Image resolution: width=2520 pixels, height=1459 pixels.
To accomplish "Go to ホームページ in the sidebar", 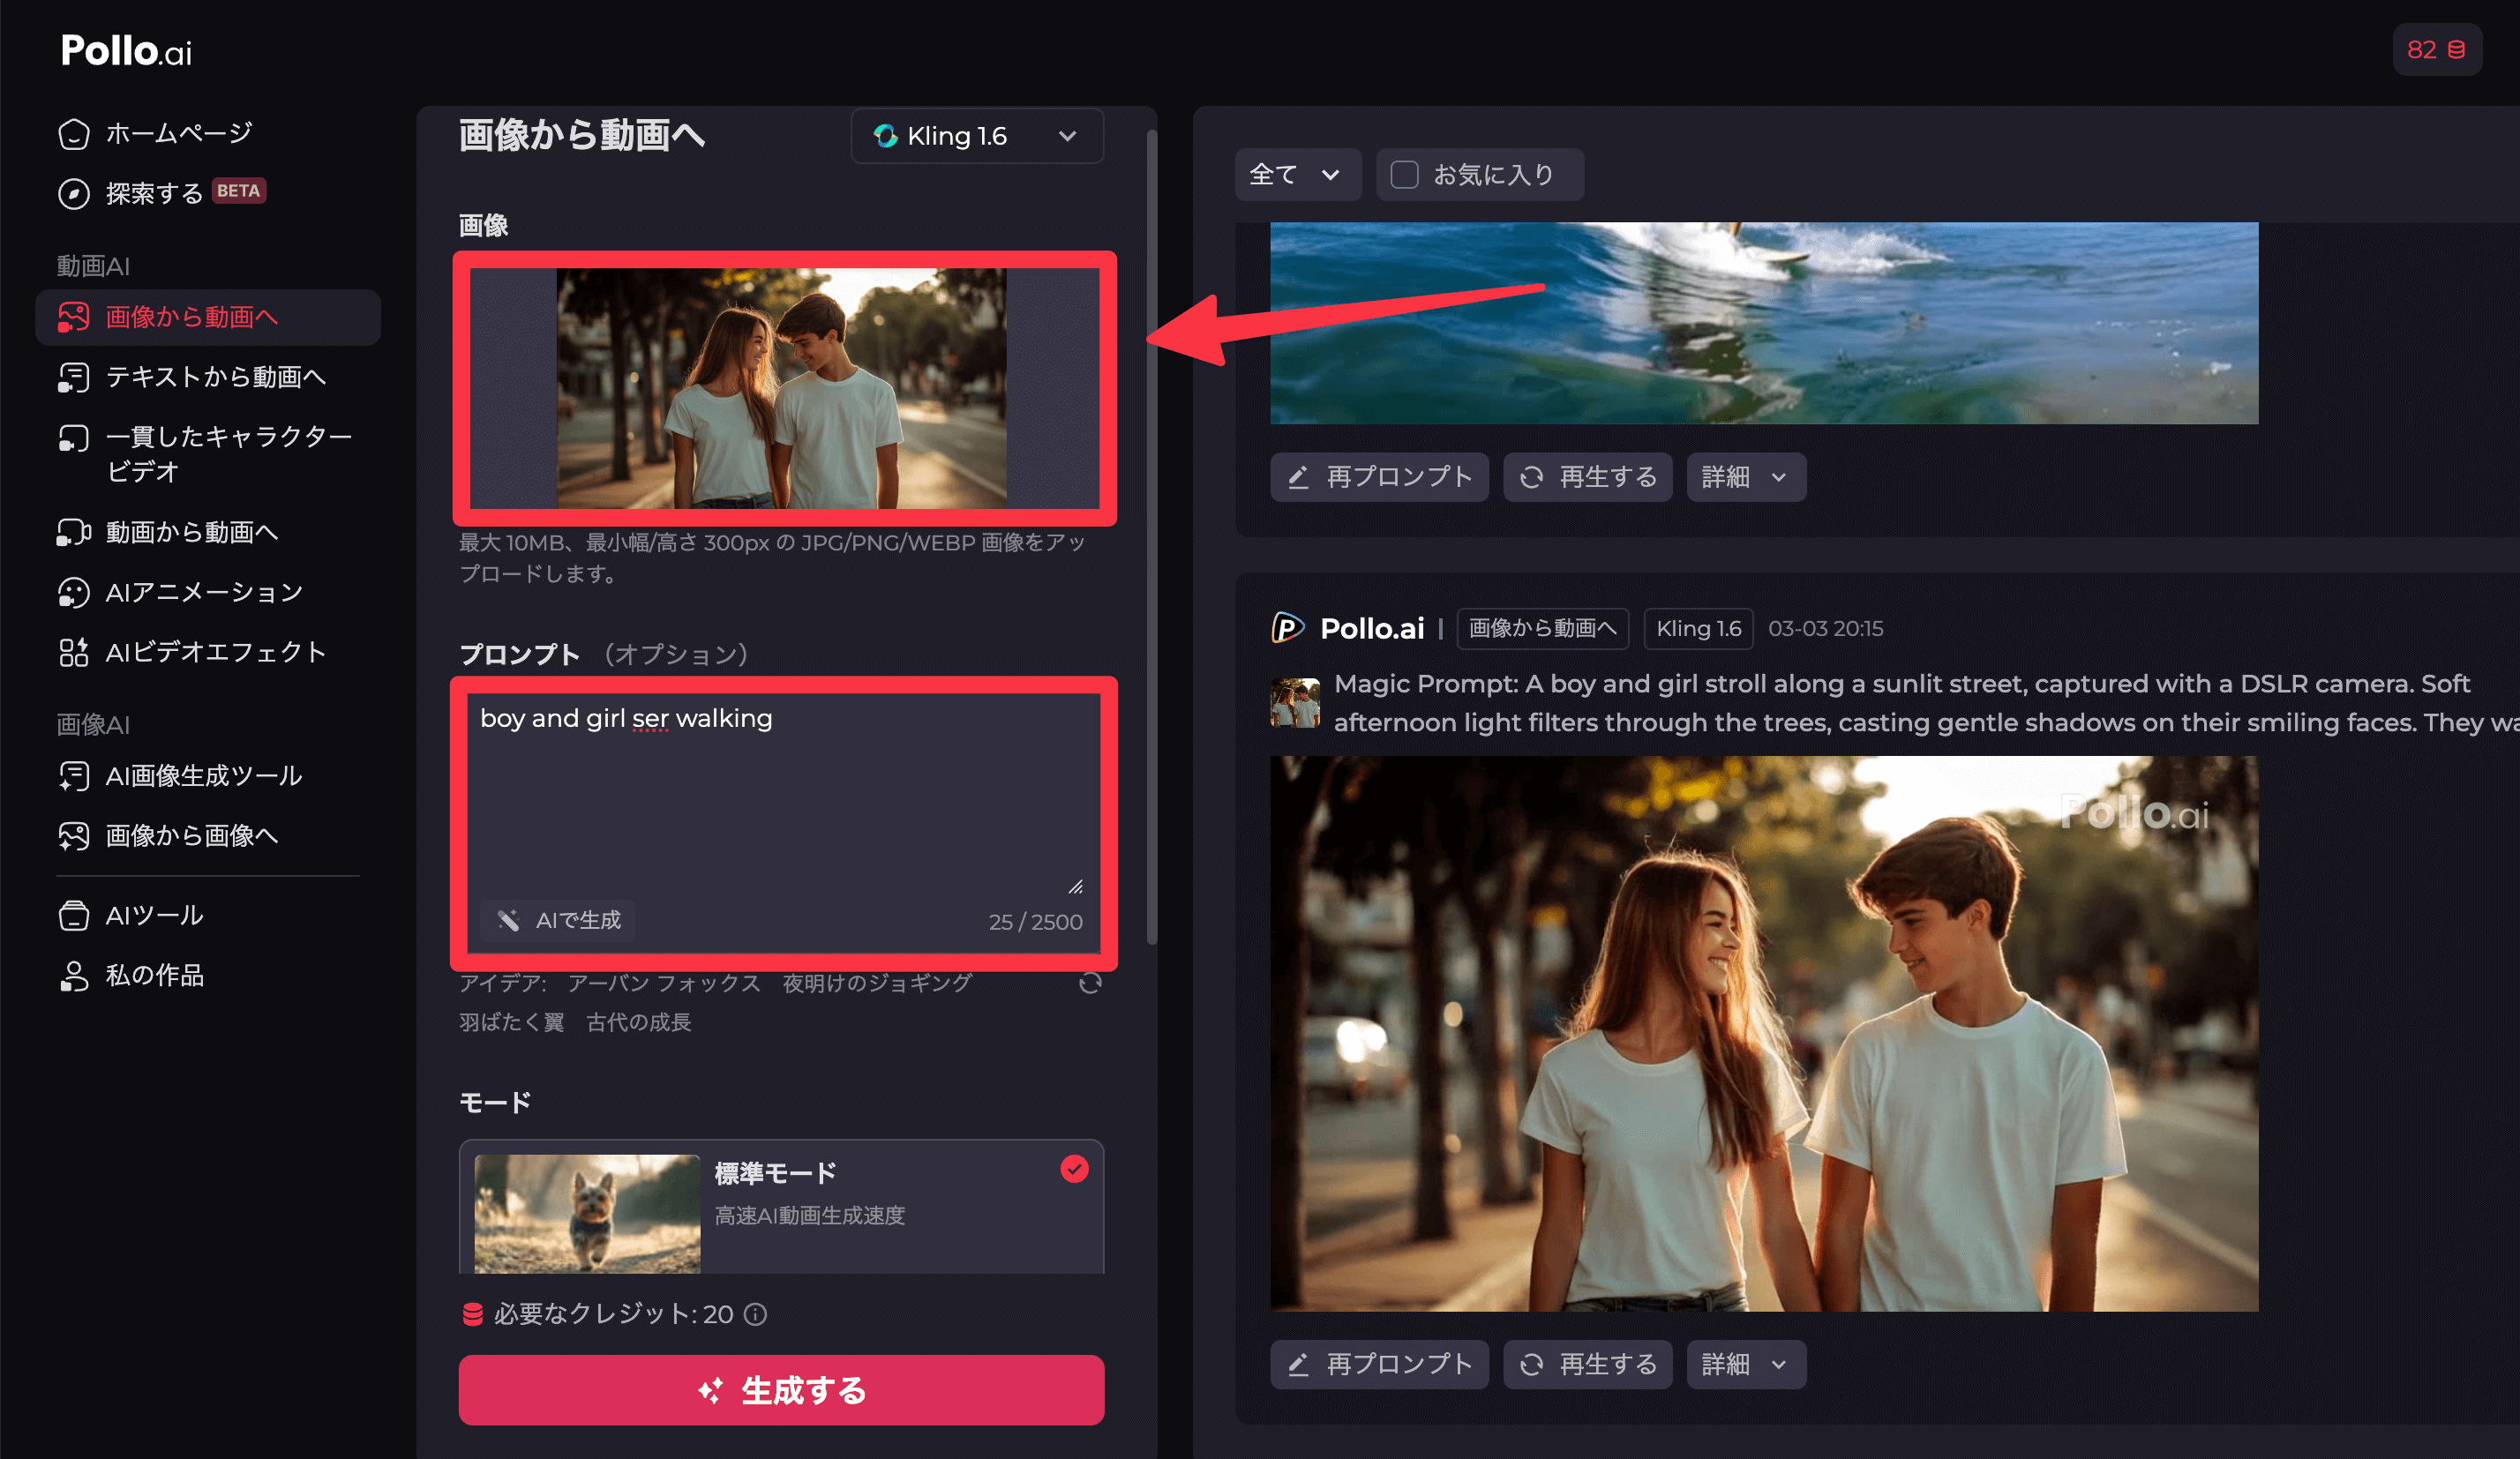I will coord(178,133).
